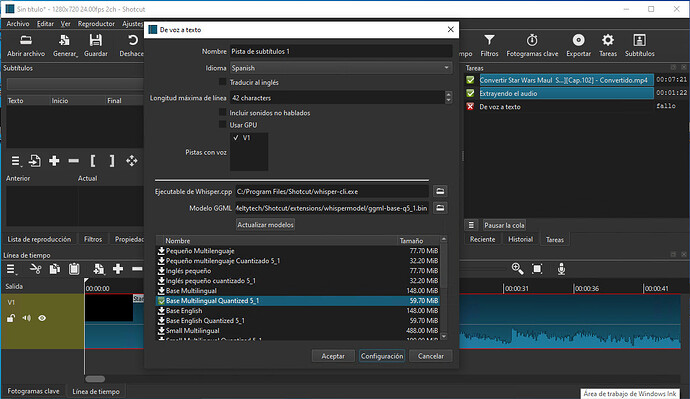Image resolution: width=690 pixels, height=399 pixels.
Task: Open the Archivo menu
Action: 18,24
